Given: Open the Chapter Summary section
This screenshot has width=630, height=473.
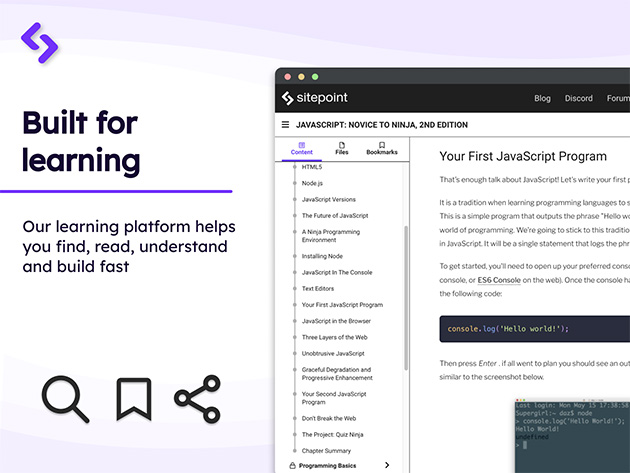Looking at the screenshot, I should pyautogui.click(x=326, y=451).
